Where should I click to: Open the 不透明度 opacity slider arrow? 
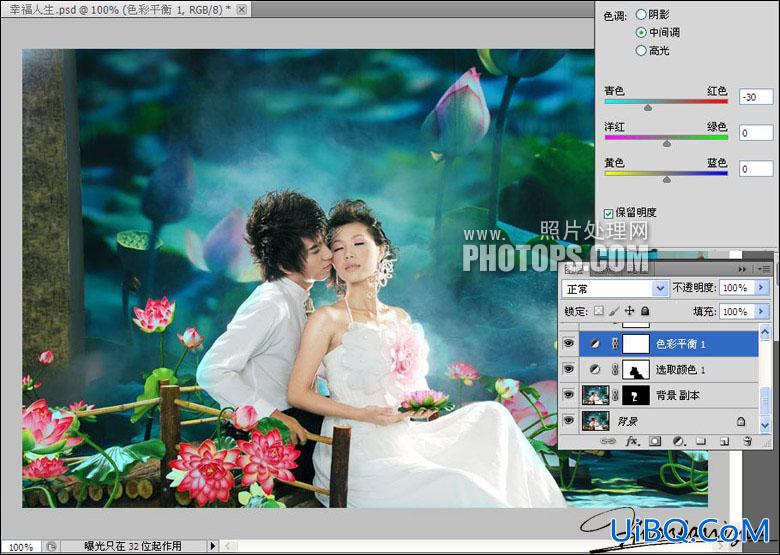click(x=762, y=287)
